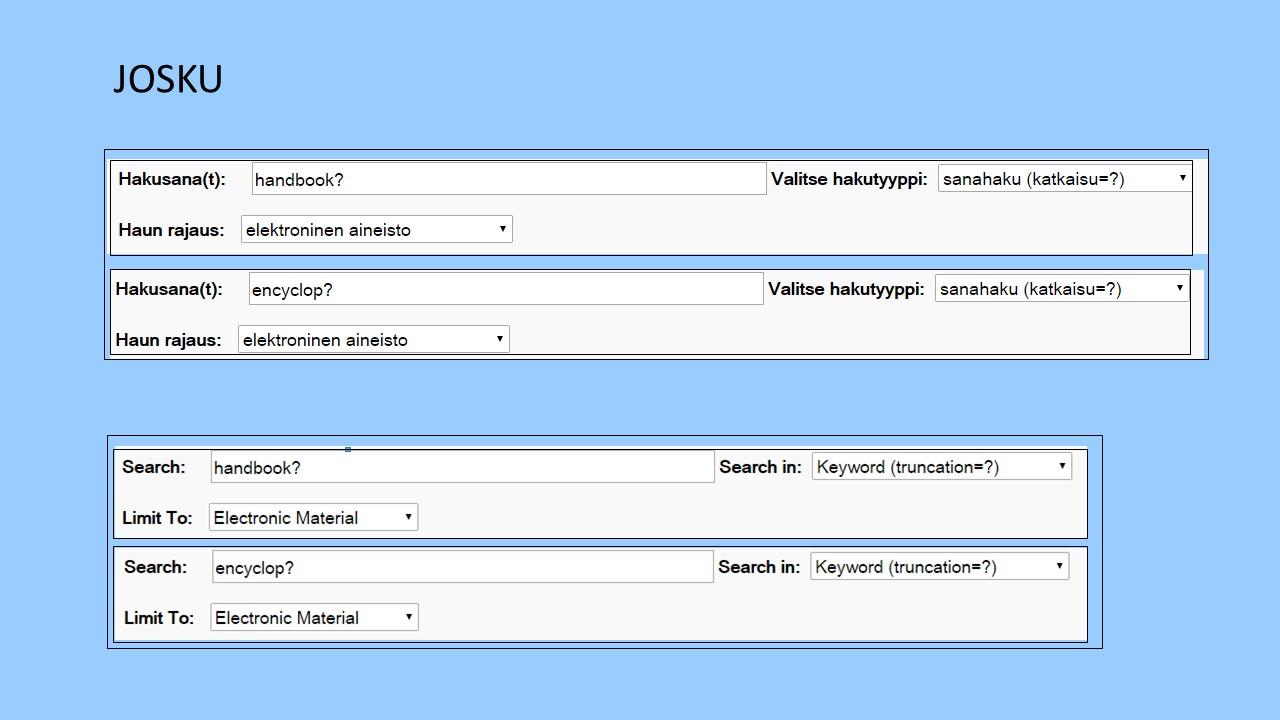Click 'Limit To:' label below the English encyclop? field
The width and height of the screenshot is (1280, 720).
point(159,618)
